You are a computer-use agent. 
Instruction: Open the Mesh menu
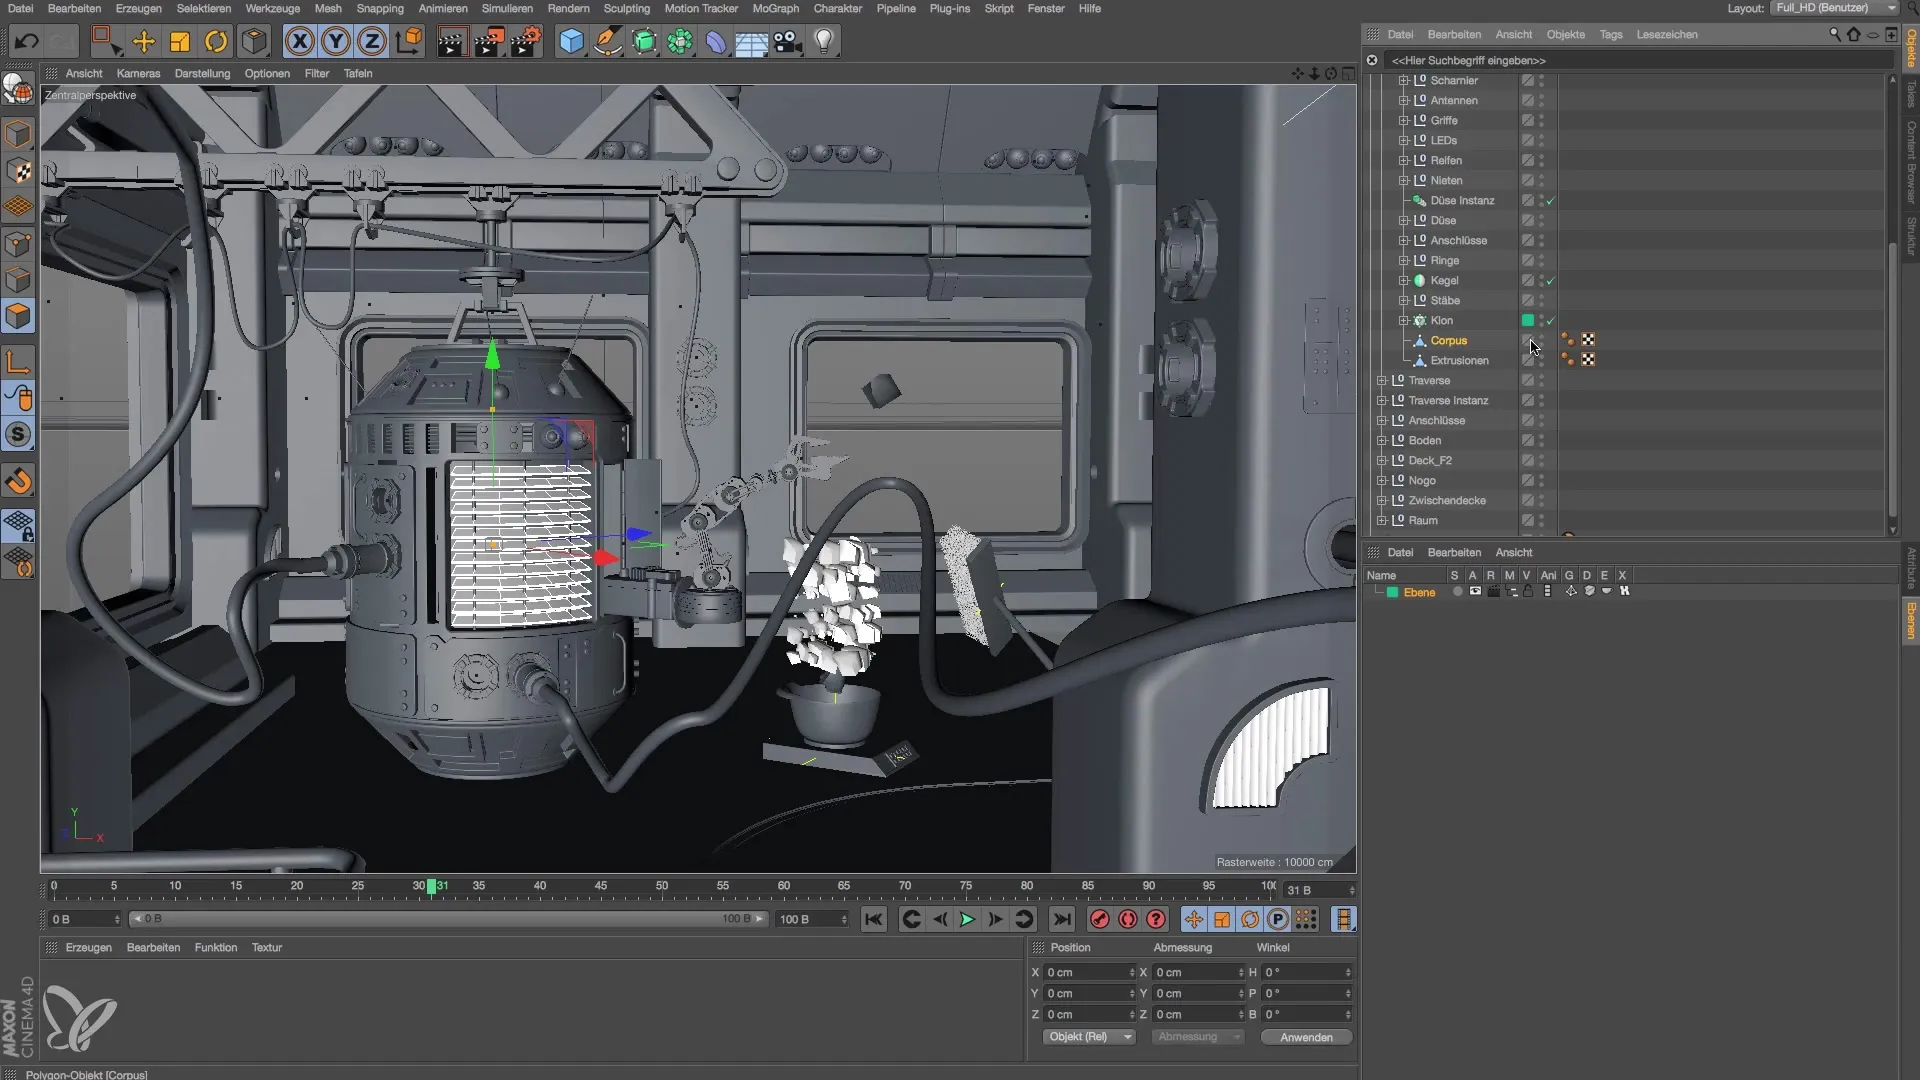click(328, 8)
